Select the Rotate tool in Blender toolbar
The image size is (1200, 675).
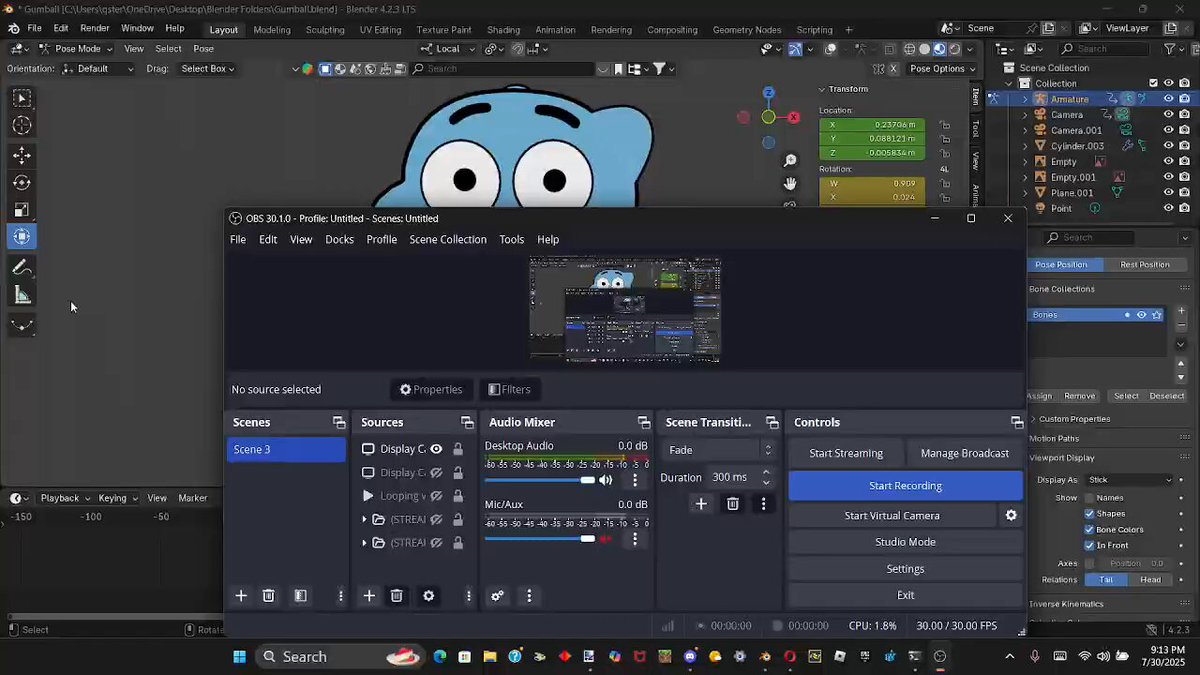(x=21, y=183)
